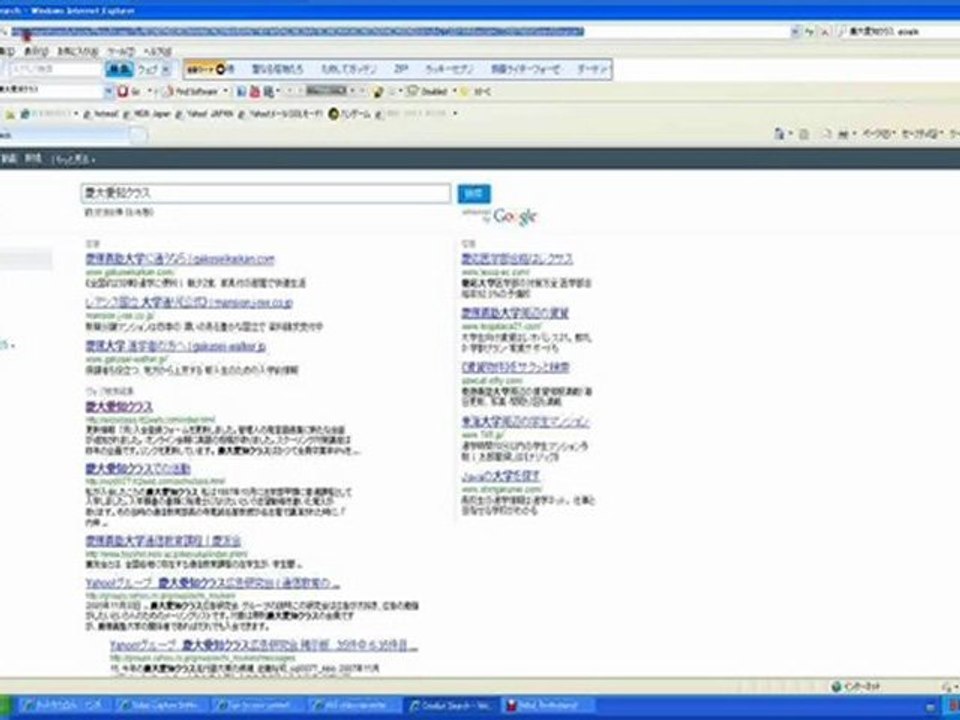Click the page search field containing 慶大愛知クラス
Viewport: 960px width, 720px height.
click(x=266, y=193)
